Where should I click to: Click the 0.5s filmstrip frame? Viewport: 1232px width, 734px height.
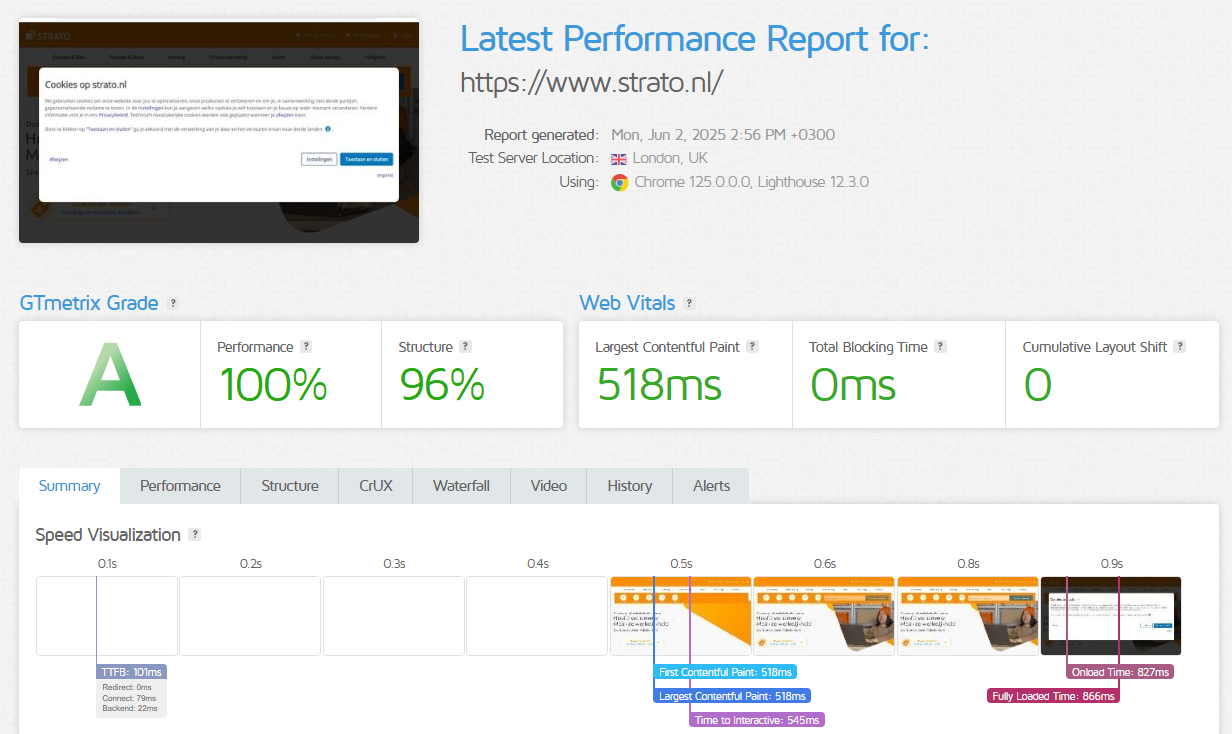681,616
